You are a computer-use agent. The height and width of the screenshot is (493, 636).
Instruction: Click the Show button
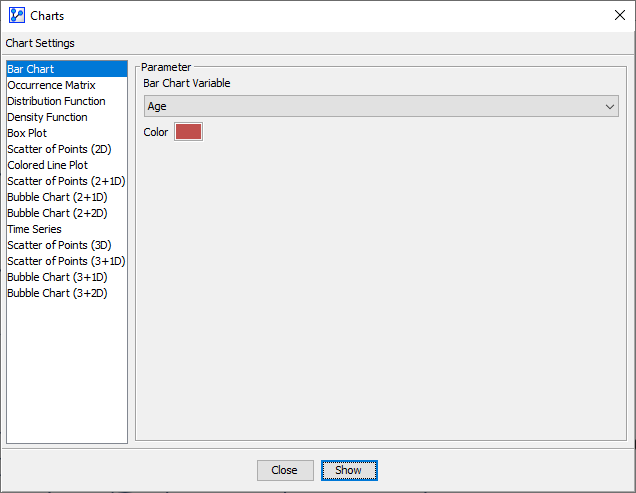tap(348, 470)
